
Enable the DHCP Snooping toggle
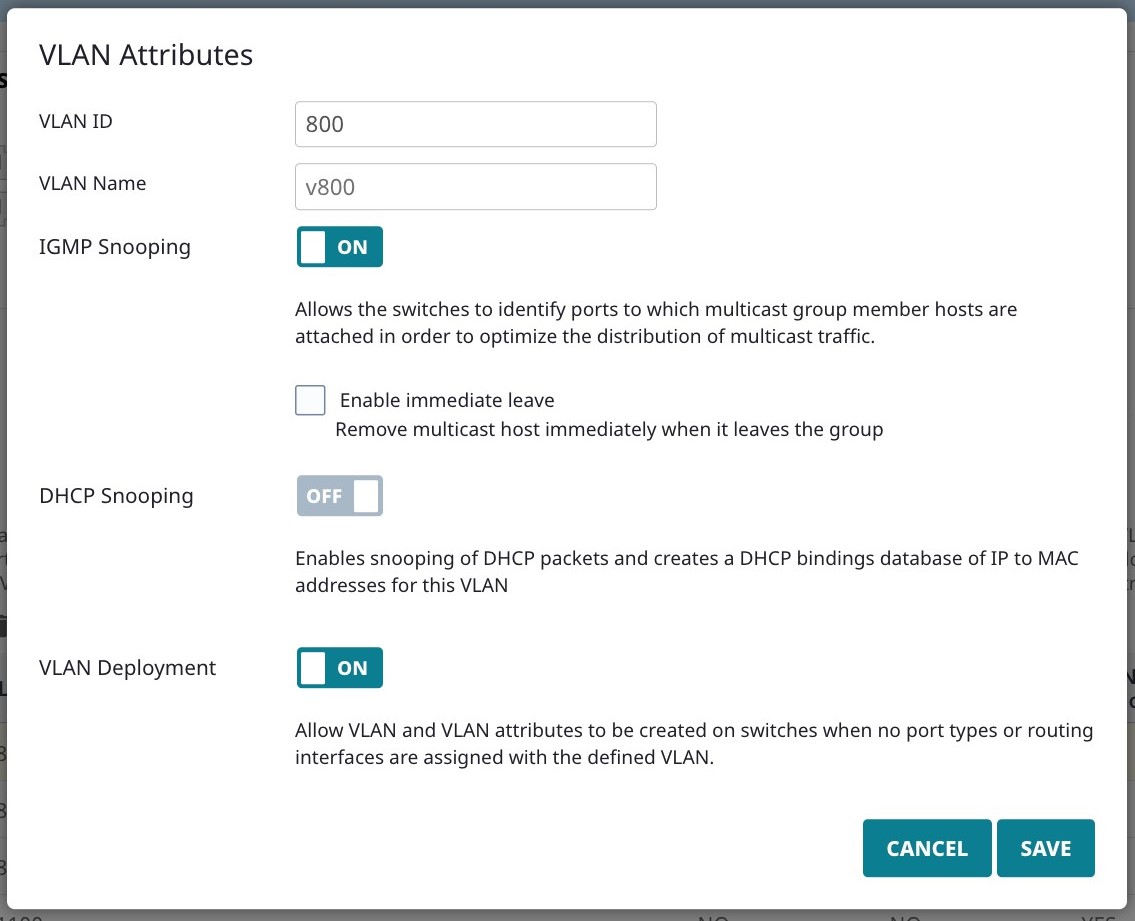(x=339, y=495)
